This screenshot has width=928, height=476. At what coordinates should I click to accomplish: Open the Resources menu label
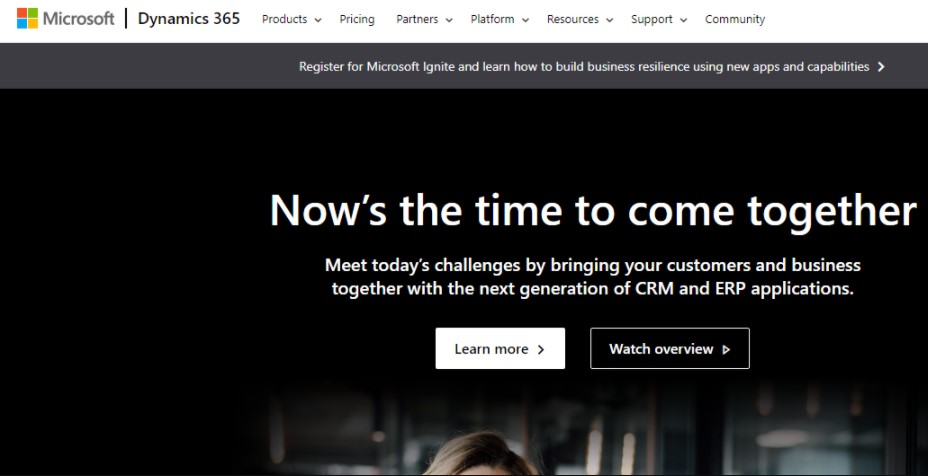573,19
